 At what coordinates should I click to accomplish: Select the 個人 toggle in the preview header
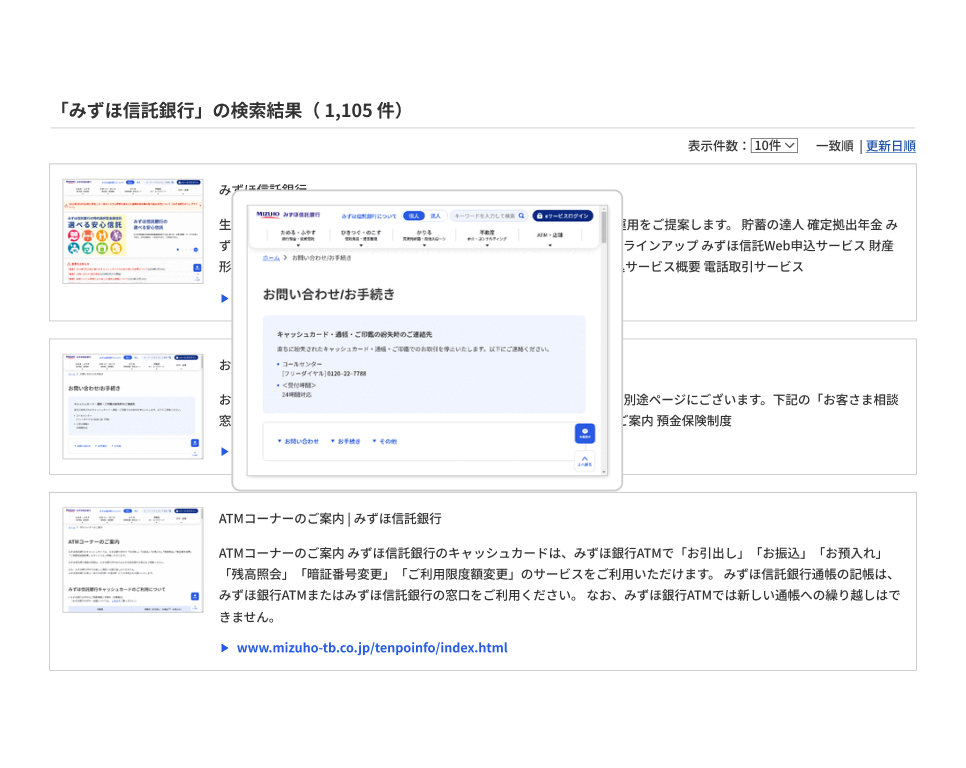click(414, 216)
